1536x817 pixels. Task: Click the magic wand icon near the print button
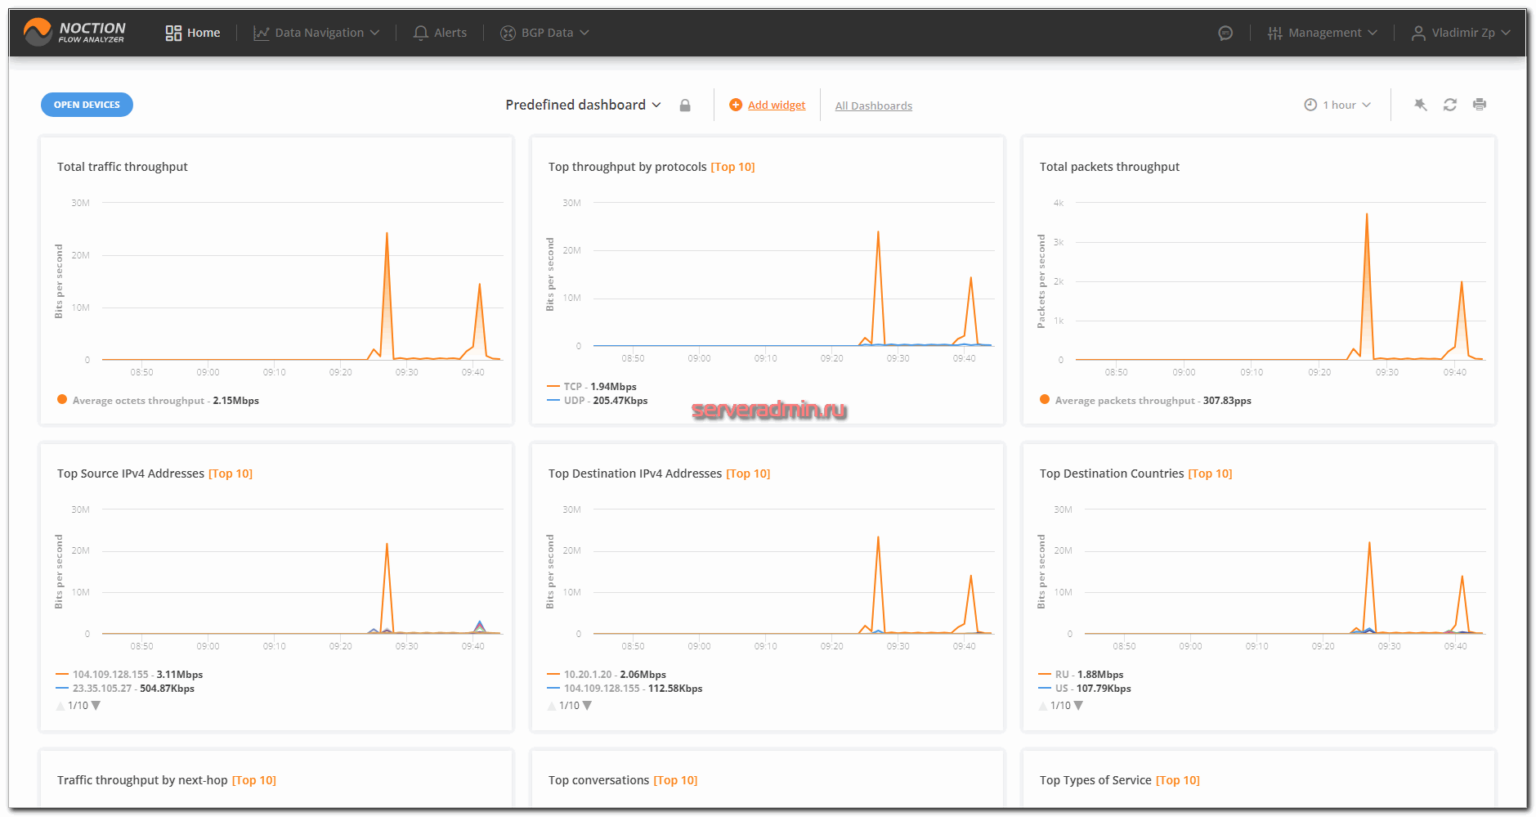[1420, 104]
